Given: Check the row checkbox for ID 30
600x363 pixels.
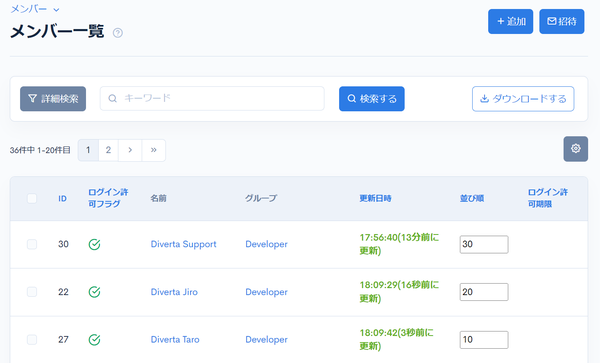Looking at the screenshot, I should [32, 244].
